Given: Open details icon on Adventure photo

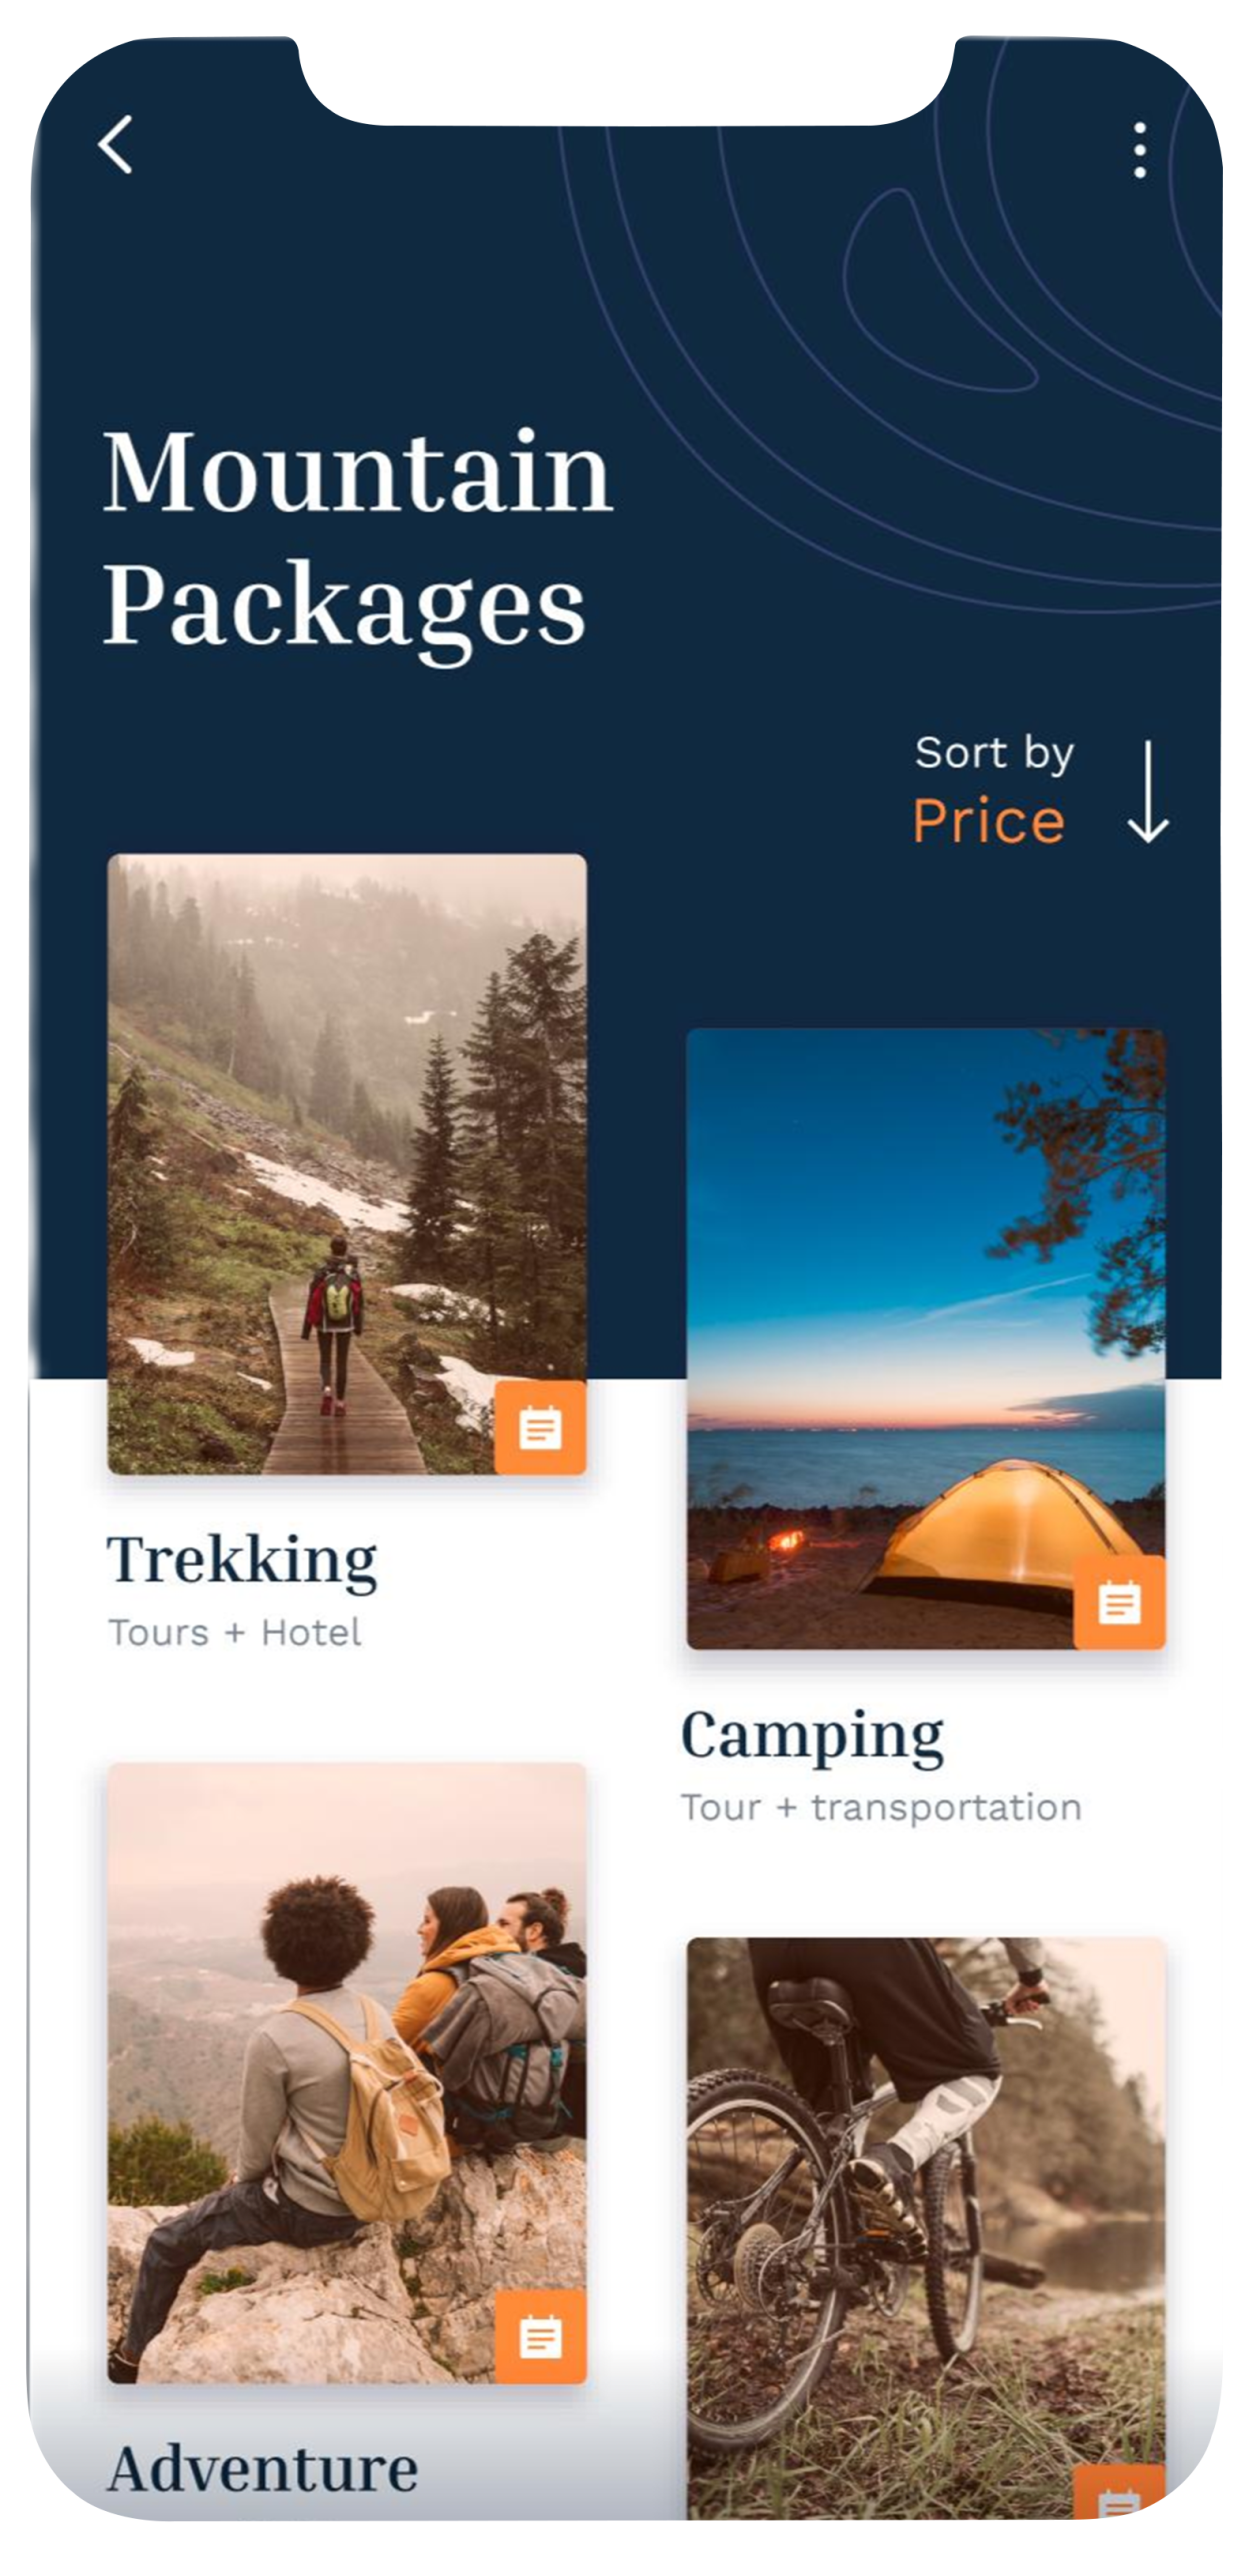Looking at the screenshot, I should [540, 2337].
